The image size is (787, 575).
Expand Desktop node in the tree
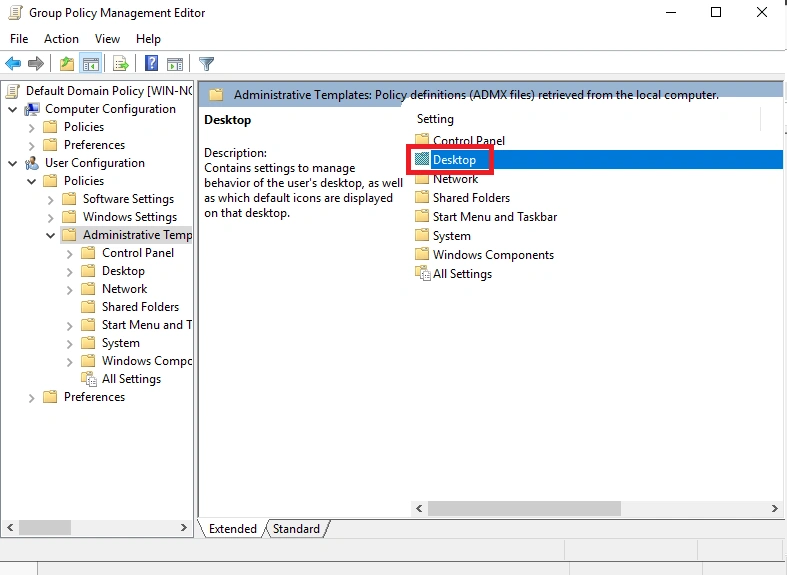70,272
